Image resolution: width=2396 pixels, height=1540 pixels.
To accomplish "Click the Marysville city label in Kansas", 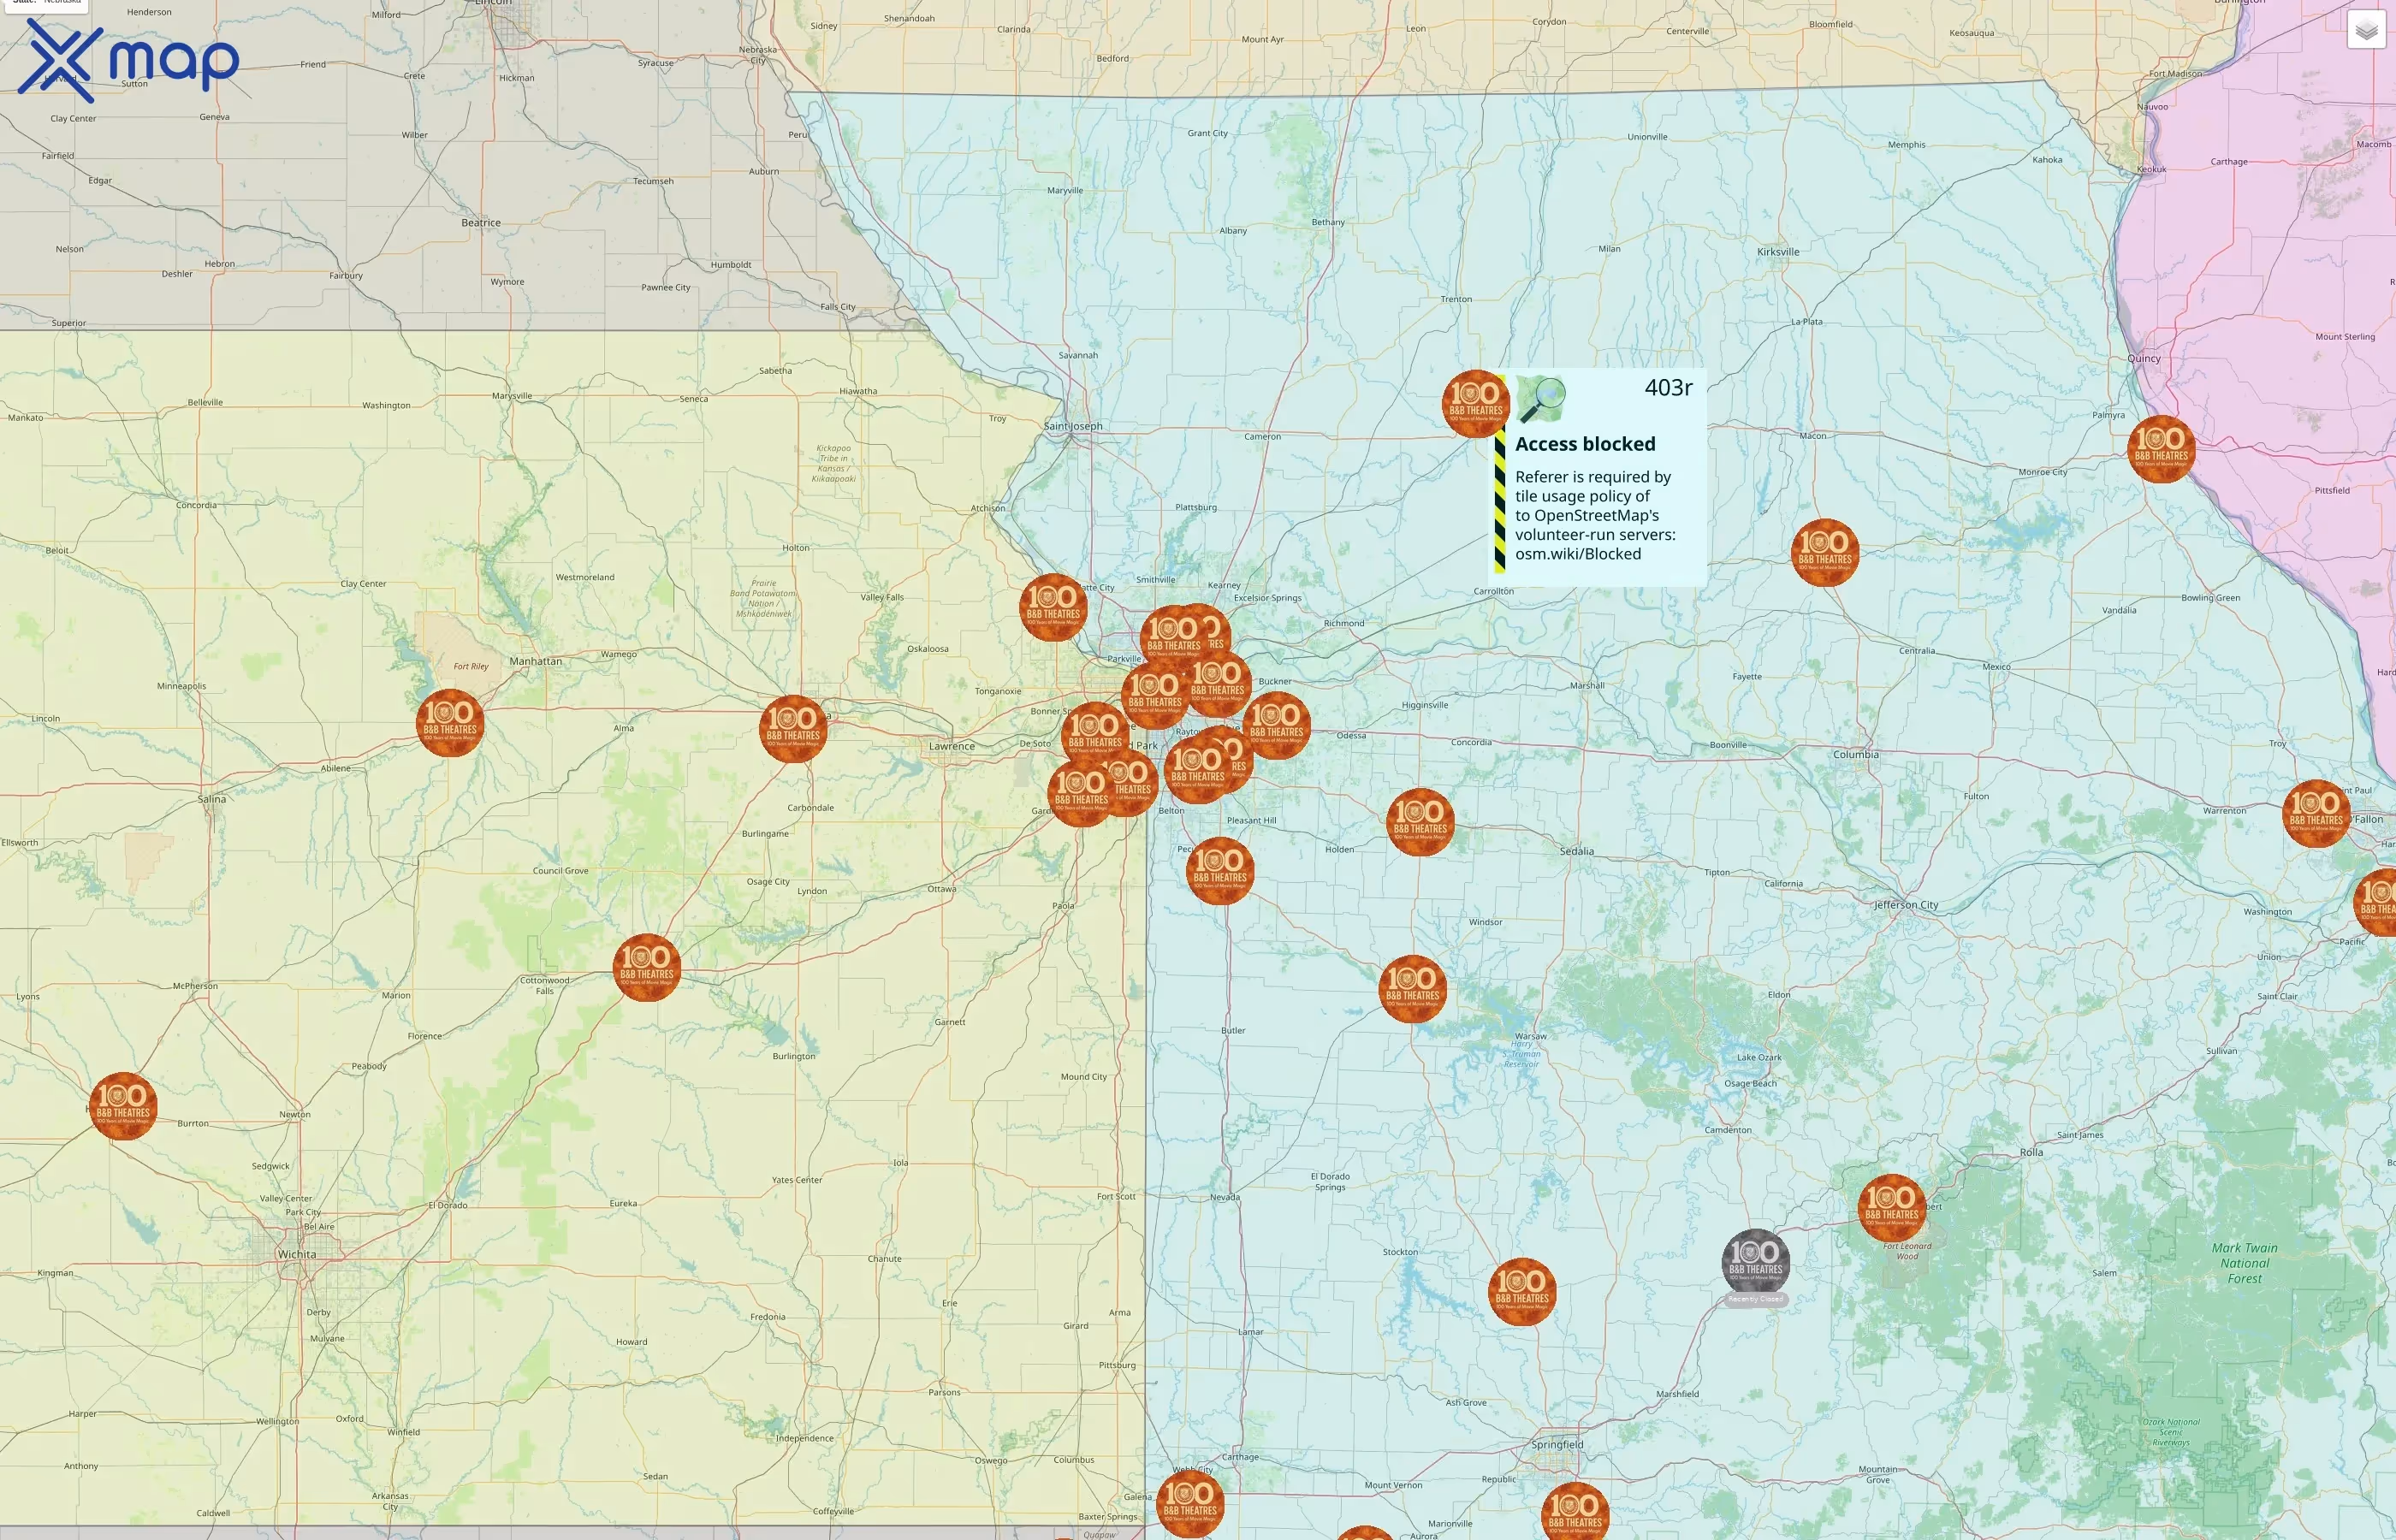I will tap(512, 396).
